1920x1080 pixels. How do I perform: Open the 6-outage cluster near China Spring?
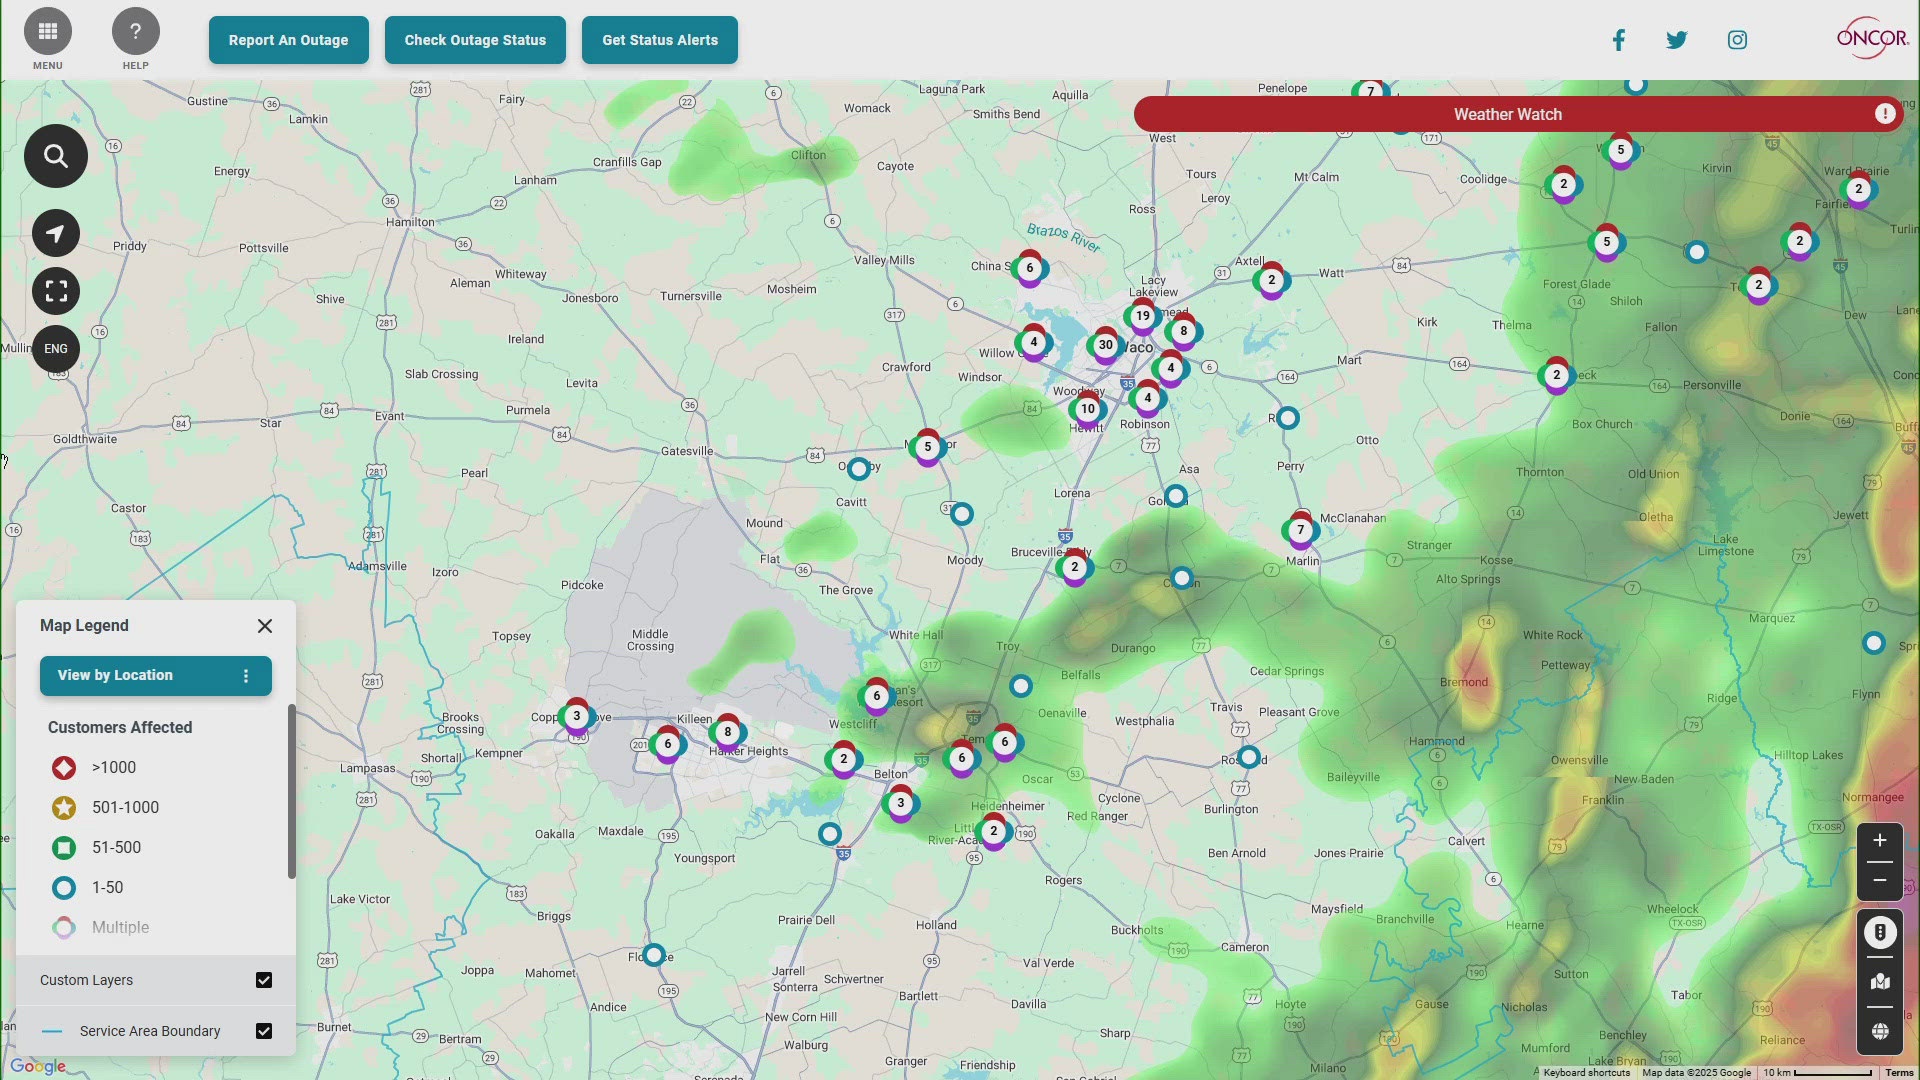pos(1029,268)
